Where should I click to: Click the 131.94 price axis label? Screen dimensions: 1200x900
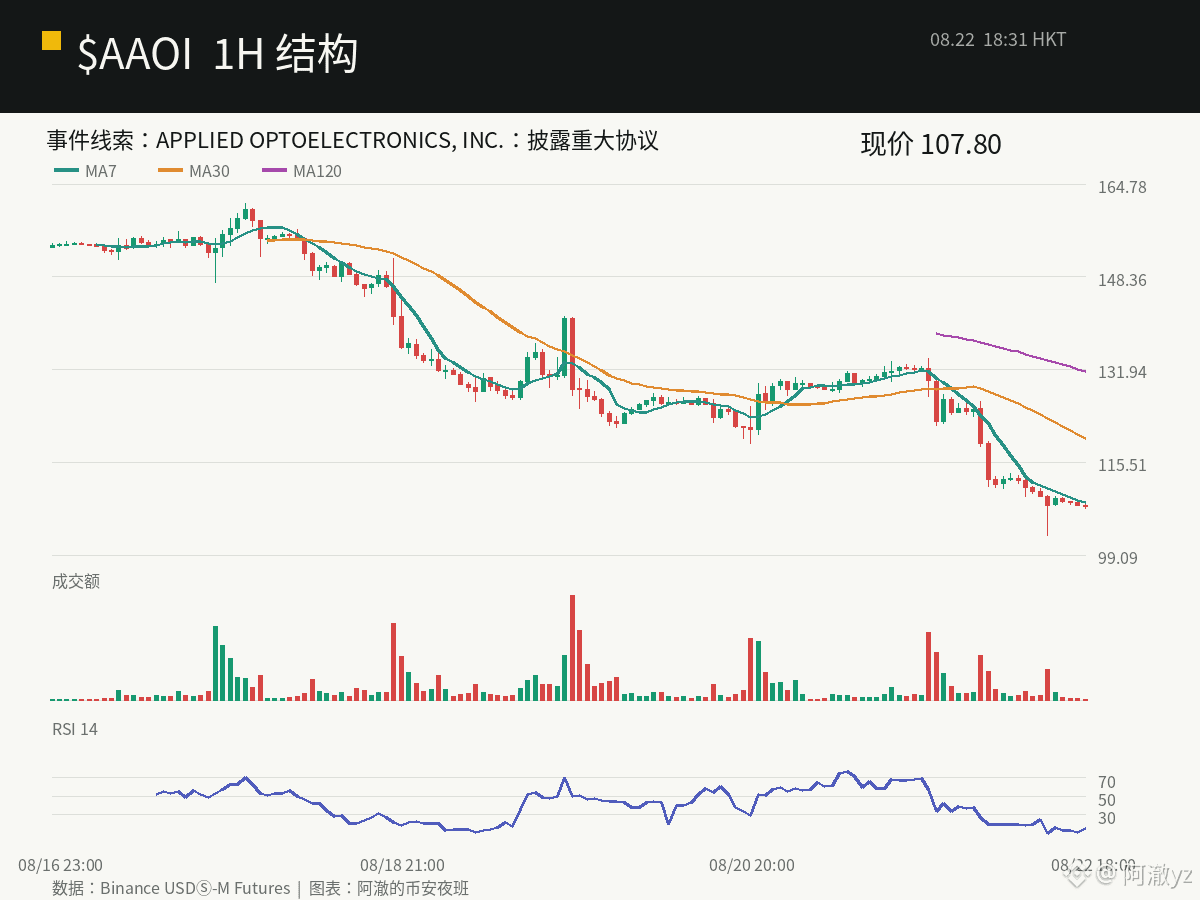pos(1121,372)
